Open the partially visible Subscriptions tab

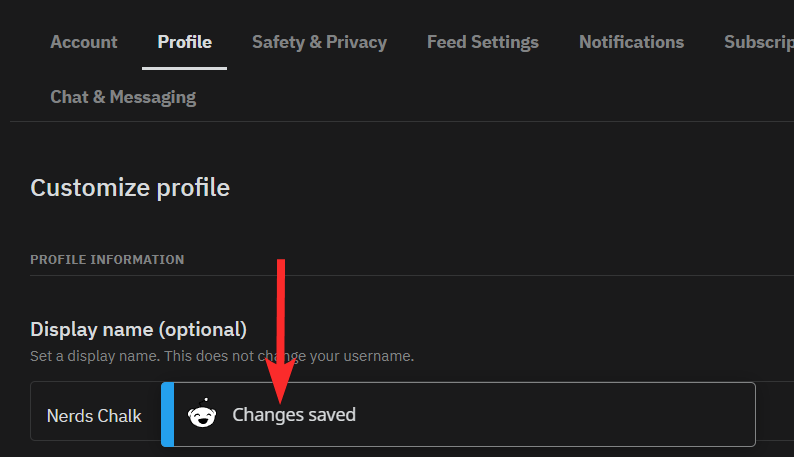(x=758, y=42)
